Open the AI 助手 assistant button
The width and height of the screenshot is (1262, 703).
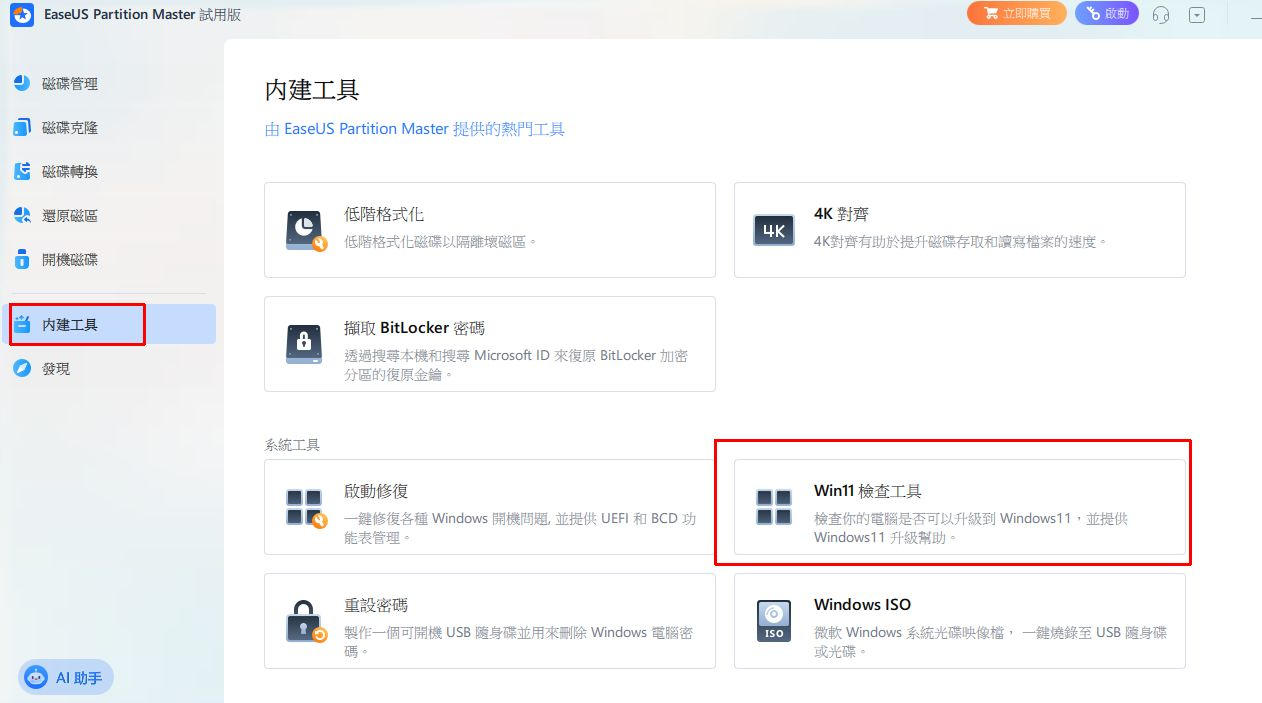coord(66,678)
